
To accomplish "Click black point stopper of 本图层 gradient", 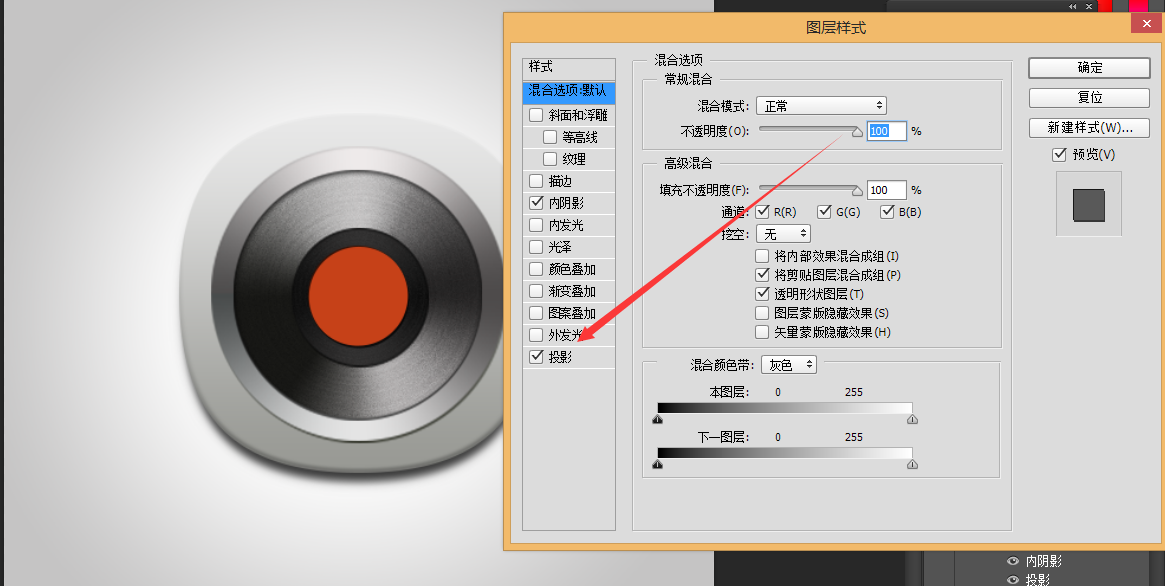I will [x=657, y=420].
